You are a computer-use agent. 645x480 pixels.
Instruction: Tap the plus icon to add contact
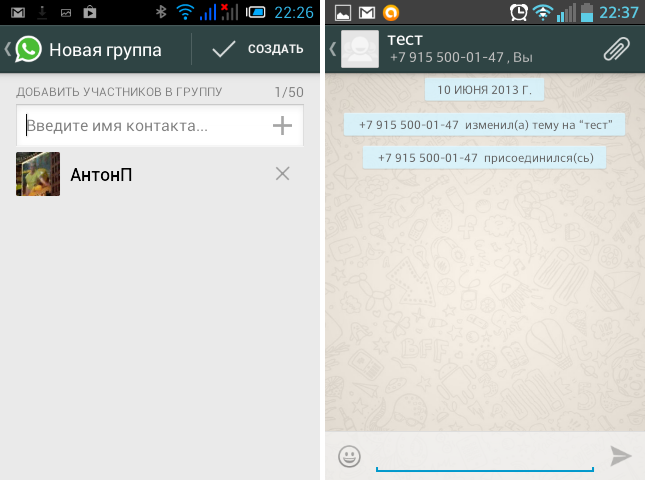[x=283, y=125]
